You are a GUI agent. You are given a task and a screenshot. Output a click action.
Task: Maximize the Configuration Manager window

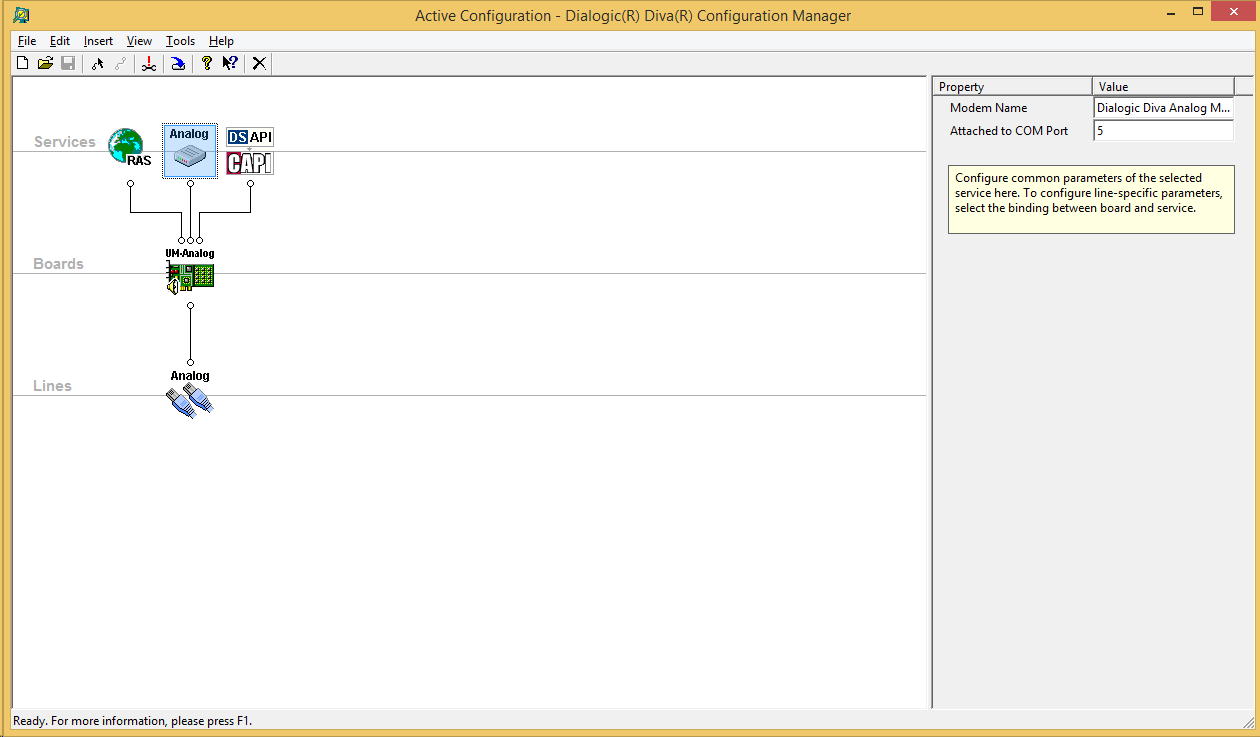[x=1199, y=12]
